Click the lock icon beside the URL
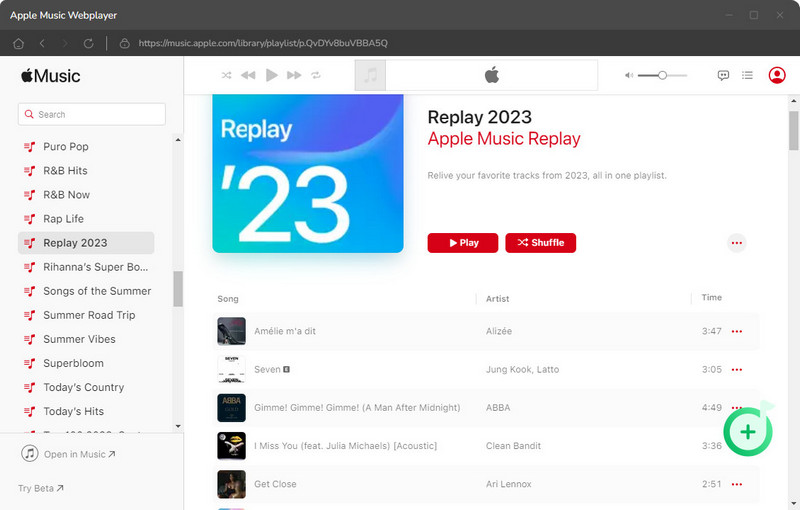Image resolution: width=800 pixels, height=510 pixels. pos(124,43)
